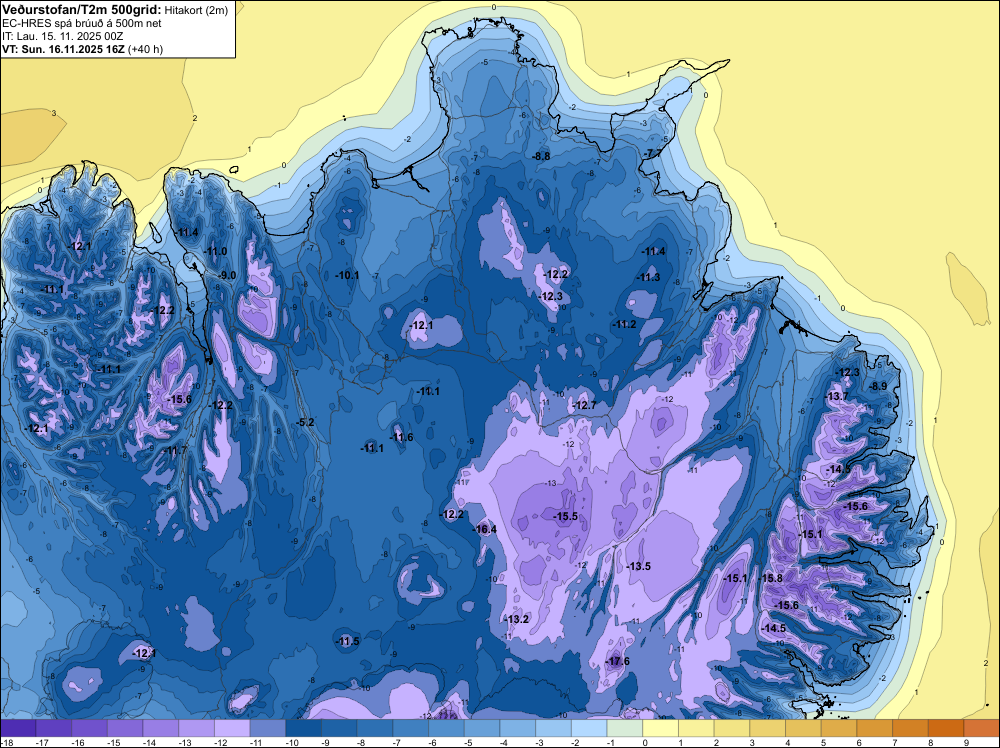The height and width of the screenshot is (748, 1000).
Task: Pick the '-13.2' temperature value
Action: pos(517,619)
